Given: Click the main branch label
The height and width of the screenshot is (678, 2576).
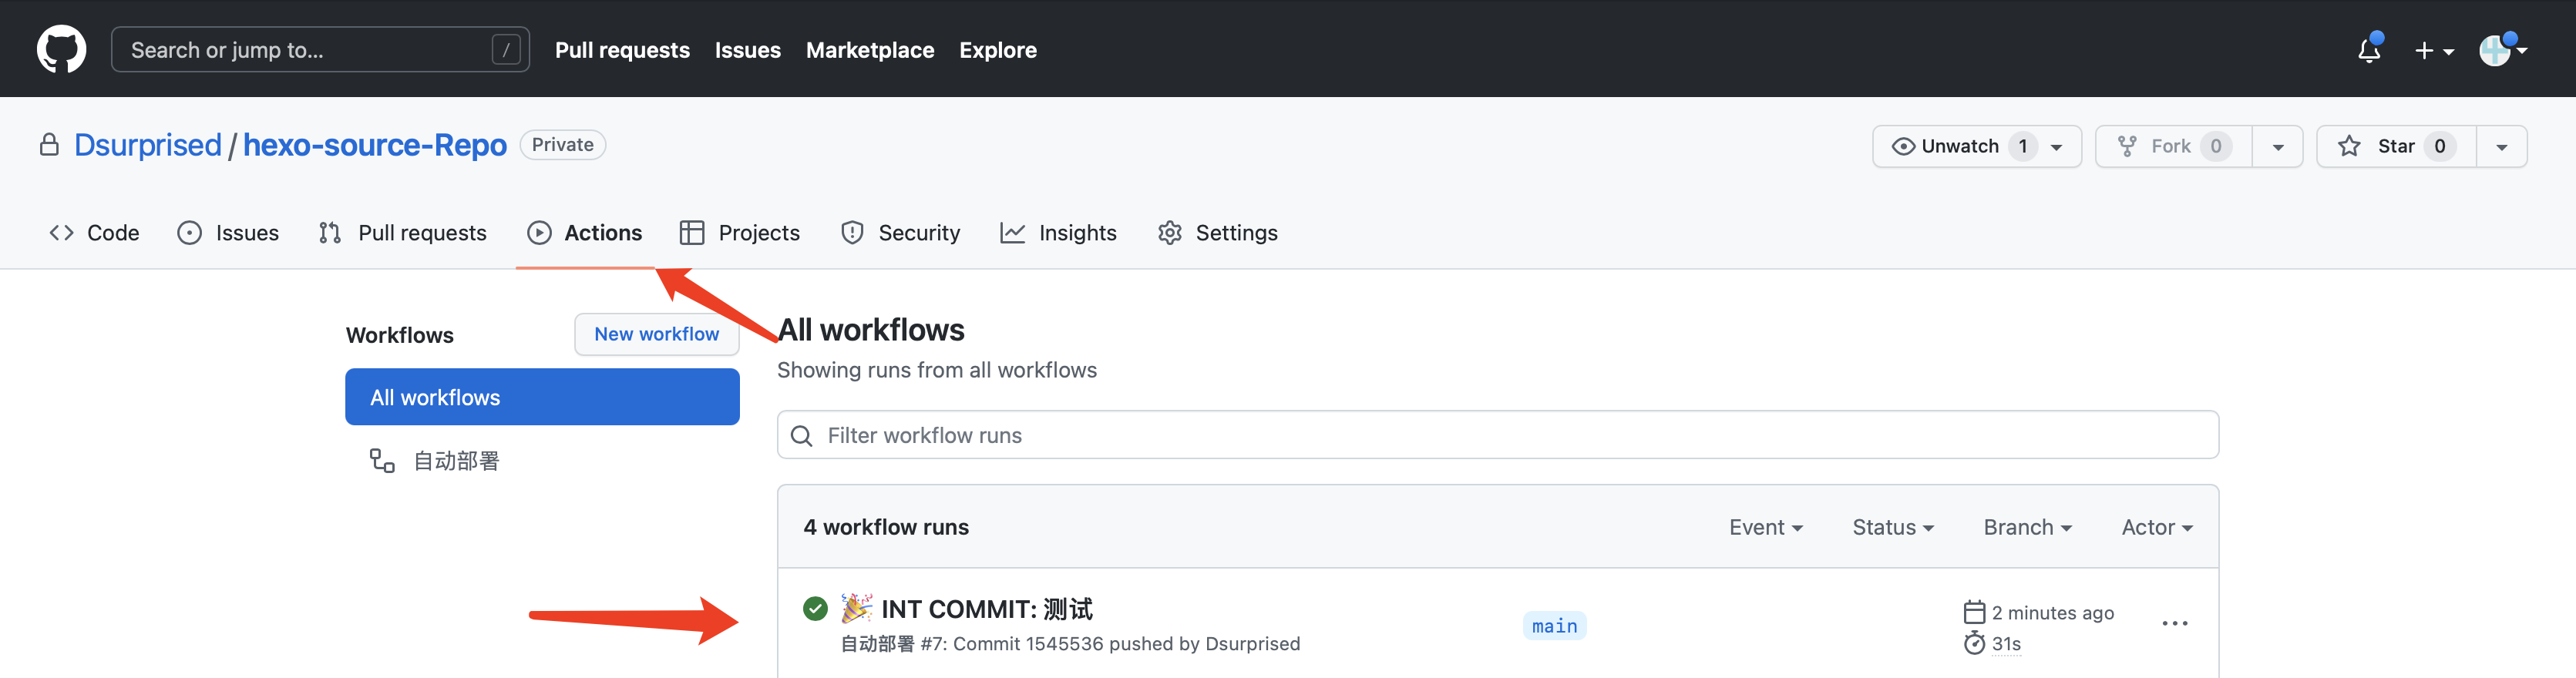Looking at the screenshot, I should pos(1554,626).
